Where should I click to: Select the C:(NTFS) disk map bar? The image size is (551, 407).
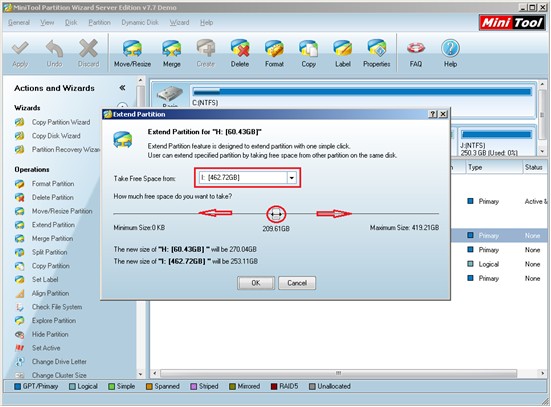[362, 92]
